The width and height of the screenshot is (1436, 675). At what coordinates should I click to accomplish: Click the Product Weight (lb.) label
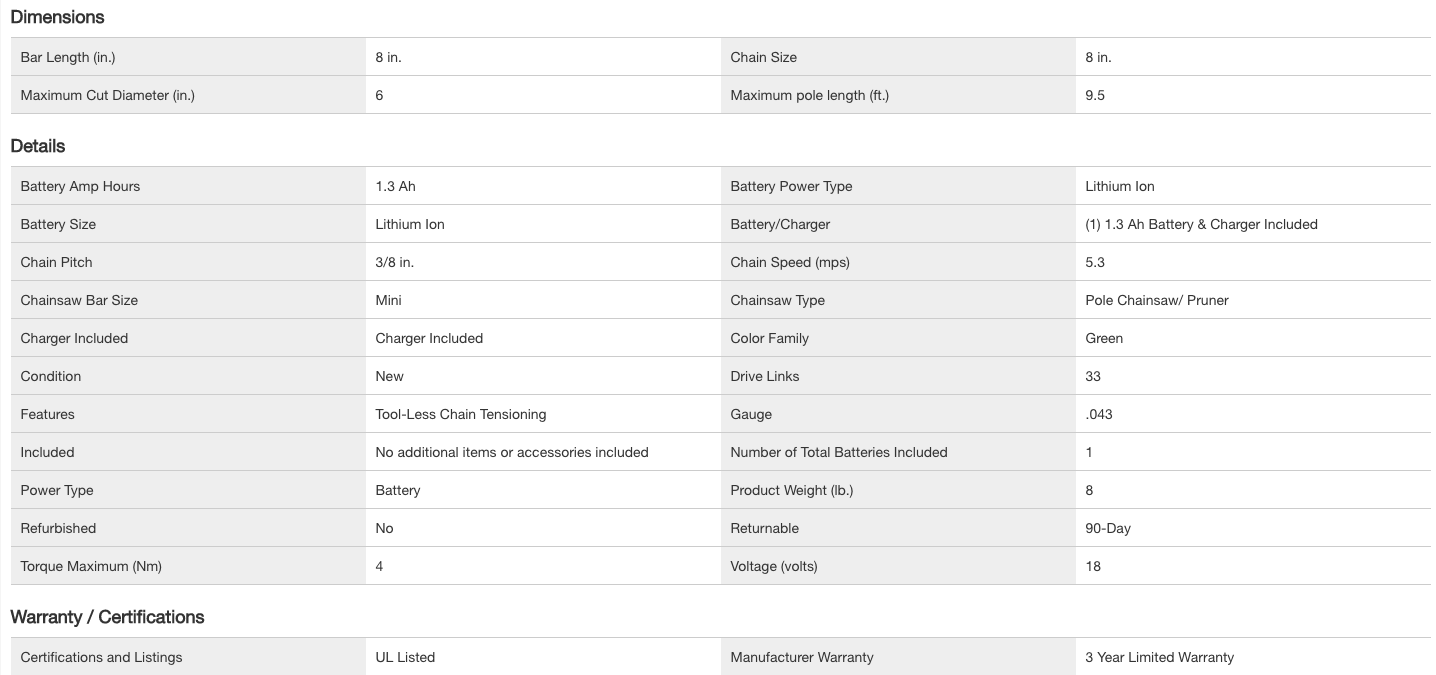click(792, 490)
